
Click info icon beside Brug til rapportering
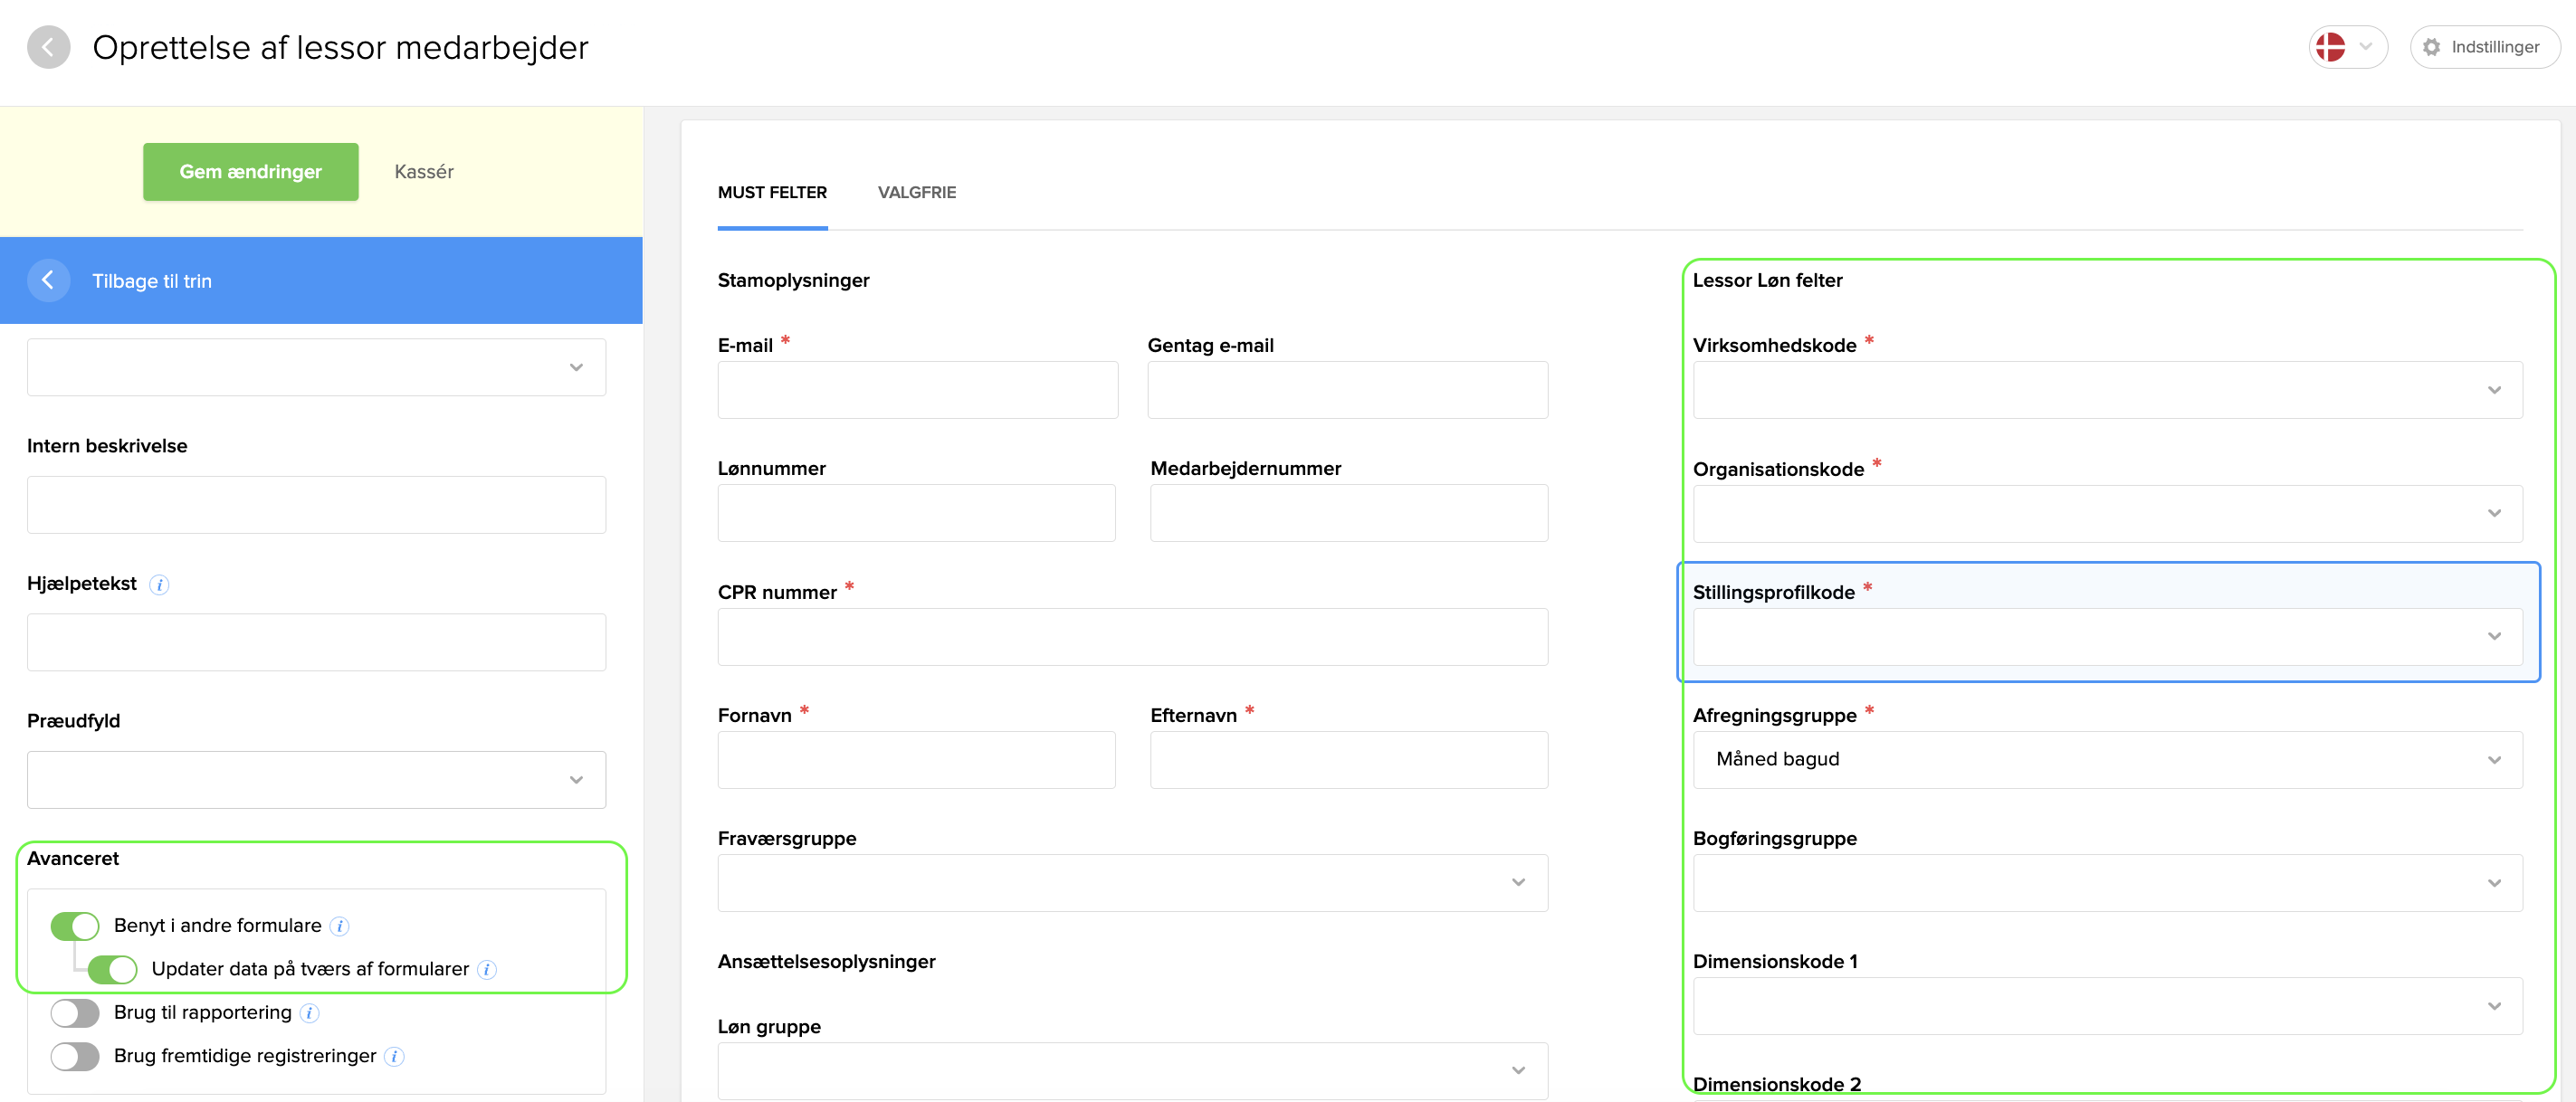(x=310, y=1013)
